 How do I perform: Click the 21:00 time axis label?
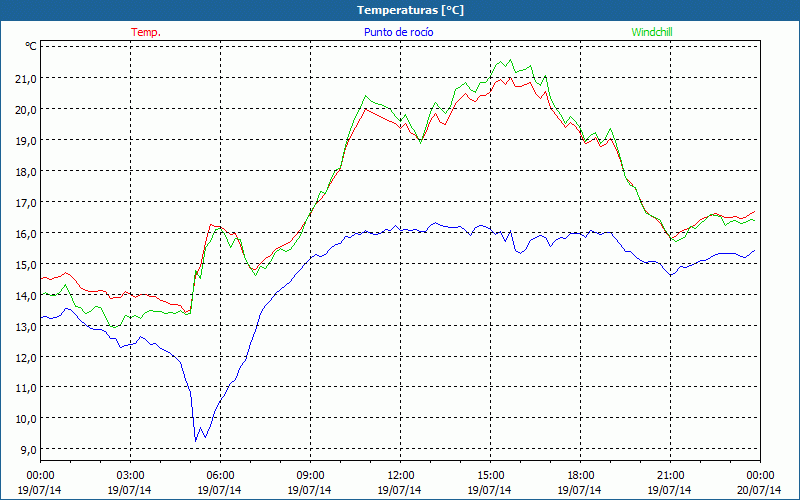click(670, 476)
